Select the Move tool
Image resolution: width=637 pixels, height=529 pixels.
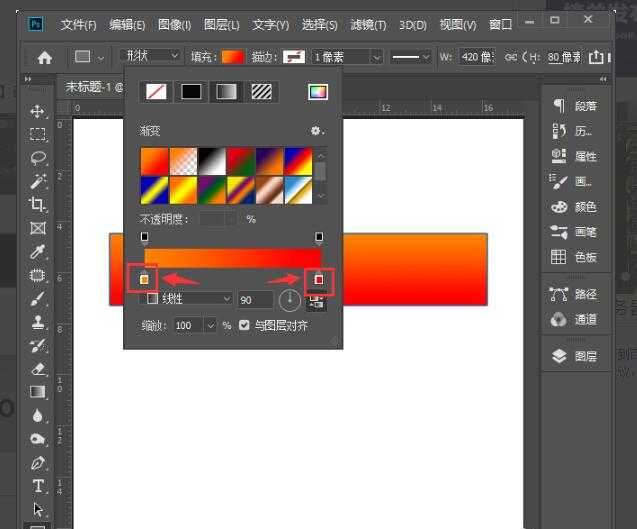(x=38, y=111)
